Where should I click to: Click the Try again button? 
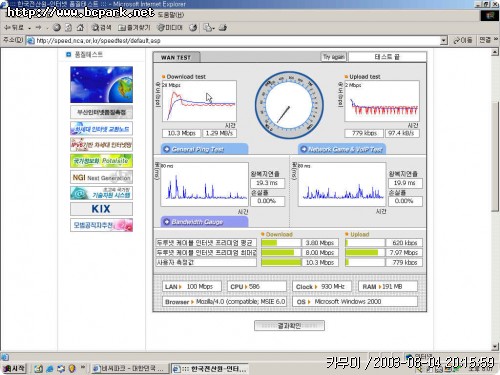click(333, 57)
